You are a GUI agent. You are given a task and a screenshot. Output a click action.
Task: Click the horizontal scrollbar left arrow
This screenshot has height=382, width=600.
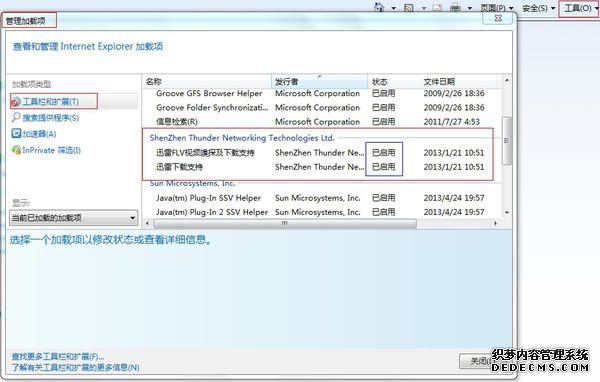(148, 223)
